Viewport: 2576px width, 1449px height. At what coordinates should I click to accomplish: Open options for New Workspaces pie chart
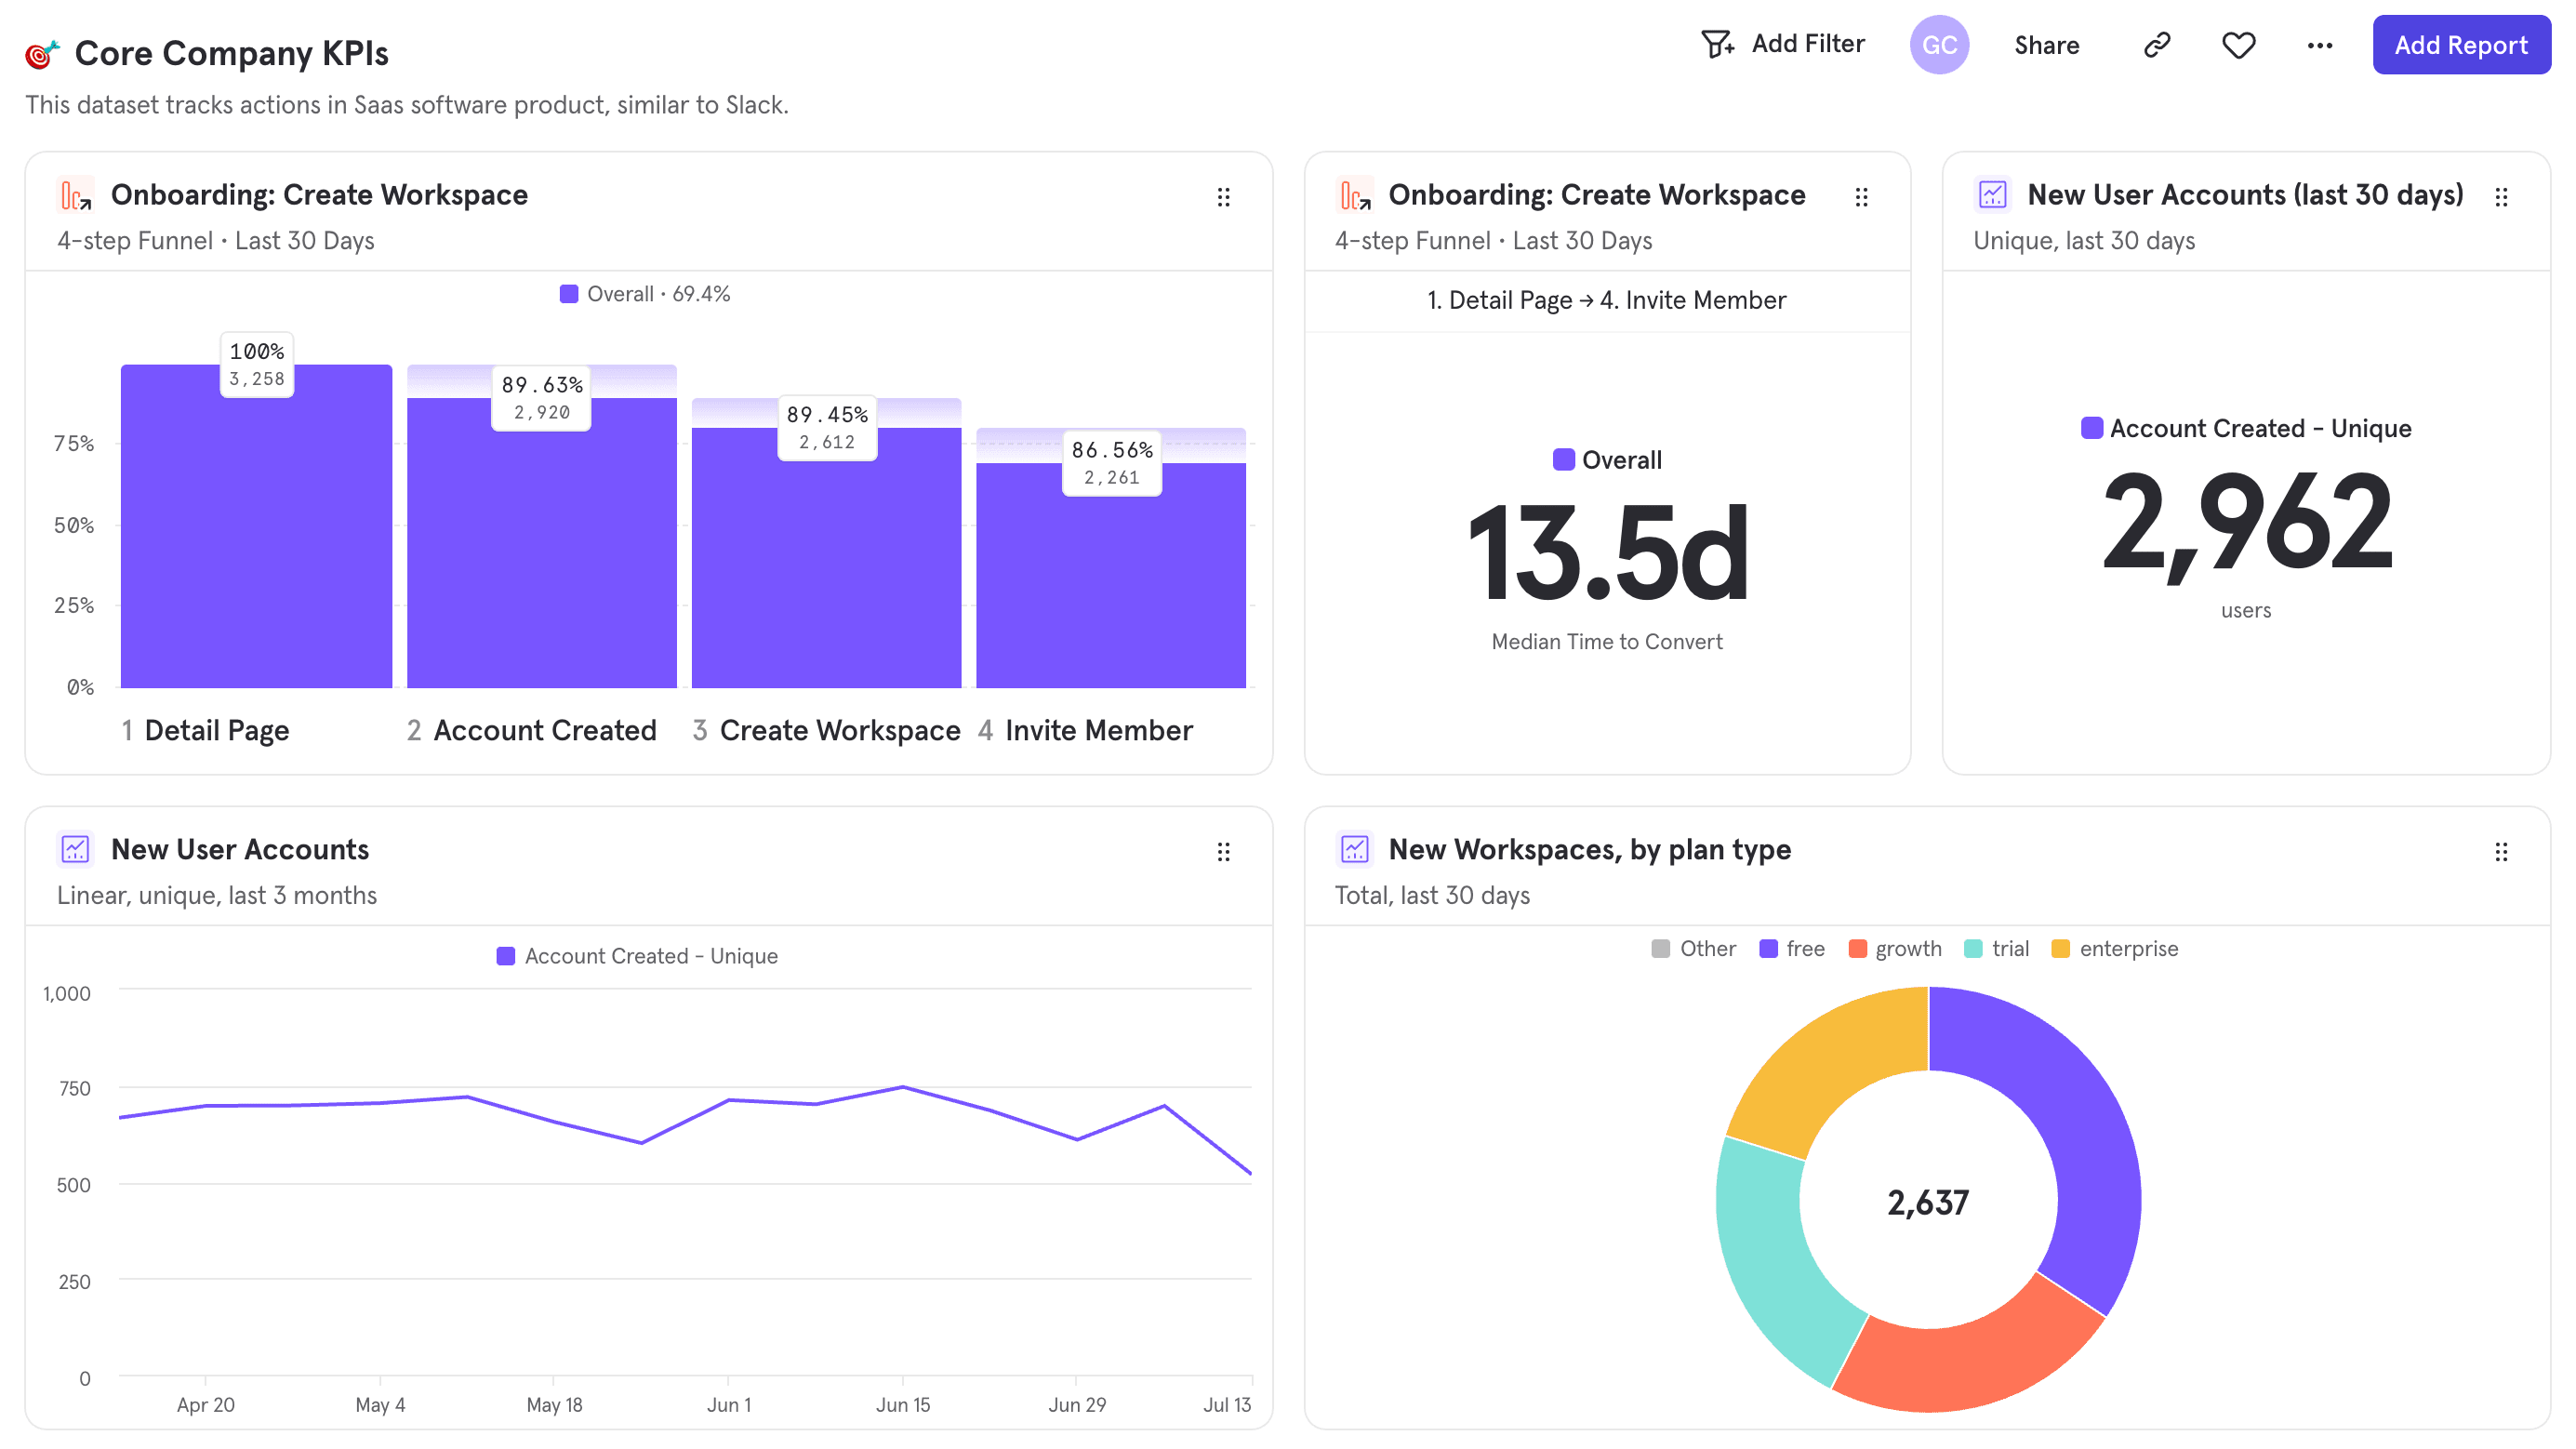point(2500,851)
